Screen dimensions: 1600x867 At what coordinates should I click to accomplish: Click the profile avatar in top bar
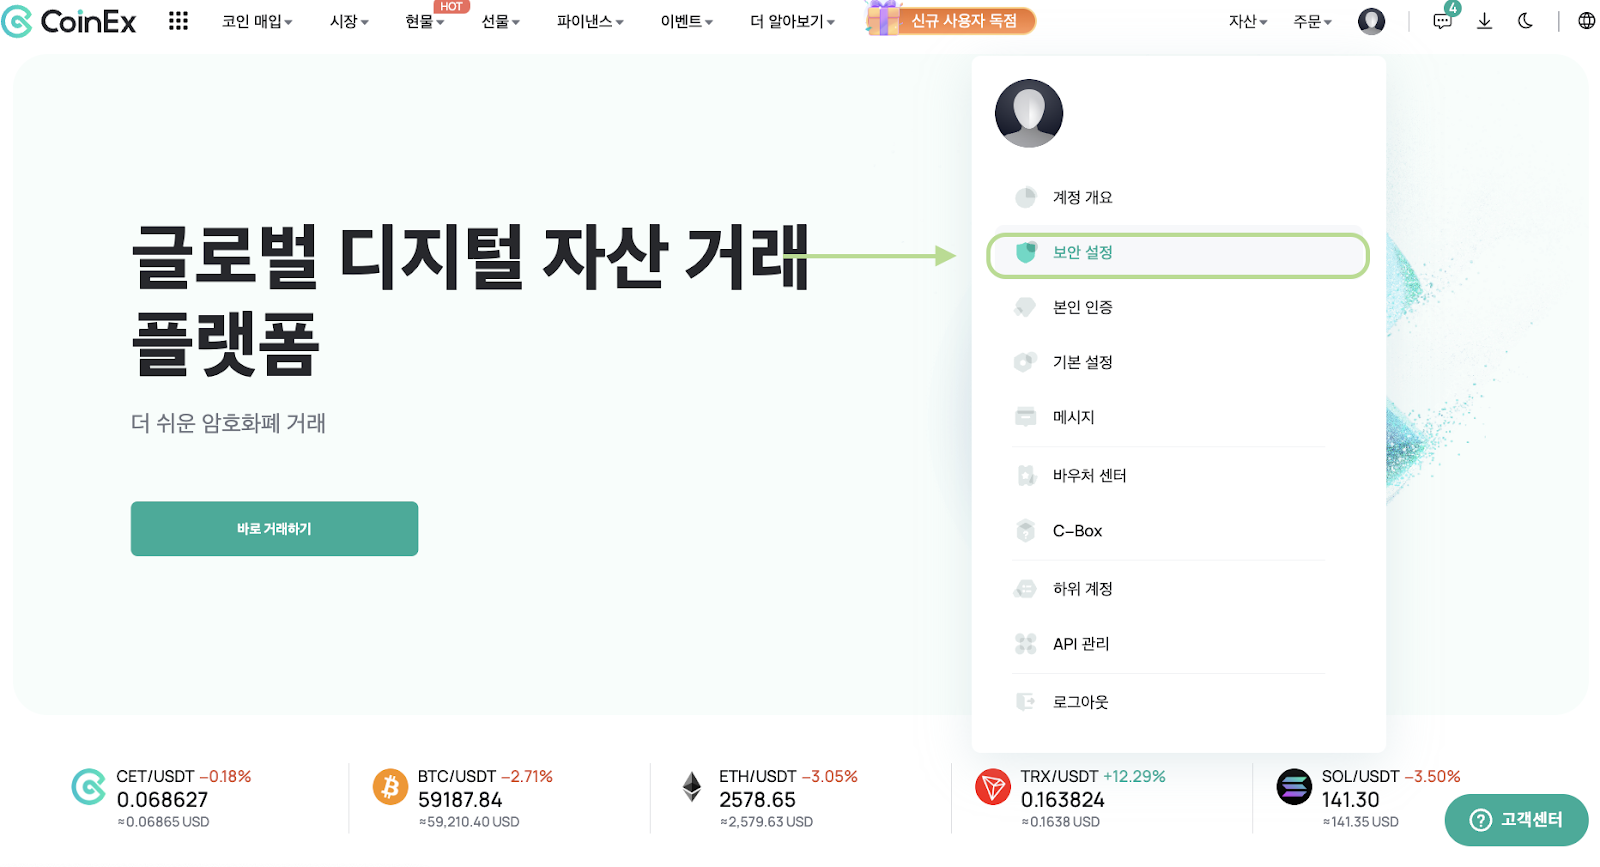(x=1371, y=21)
